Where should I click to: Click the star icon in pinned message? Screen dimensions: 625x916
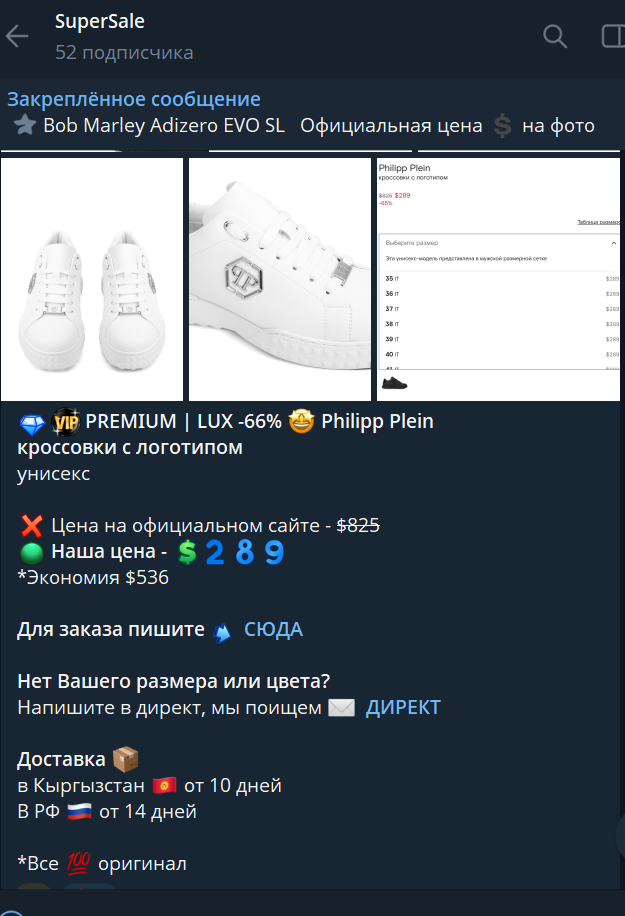[x=25, y=125]
